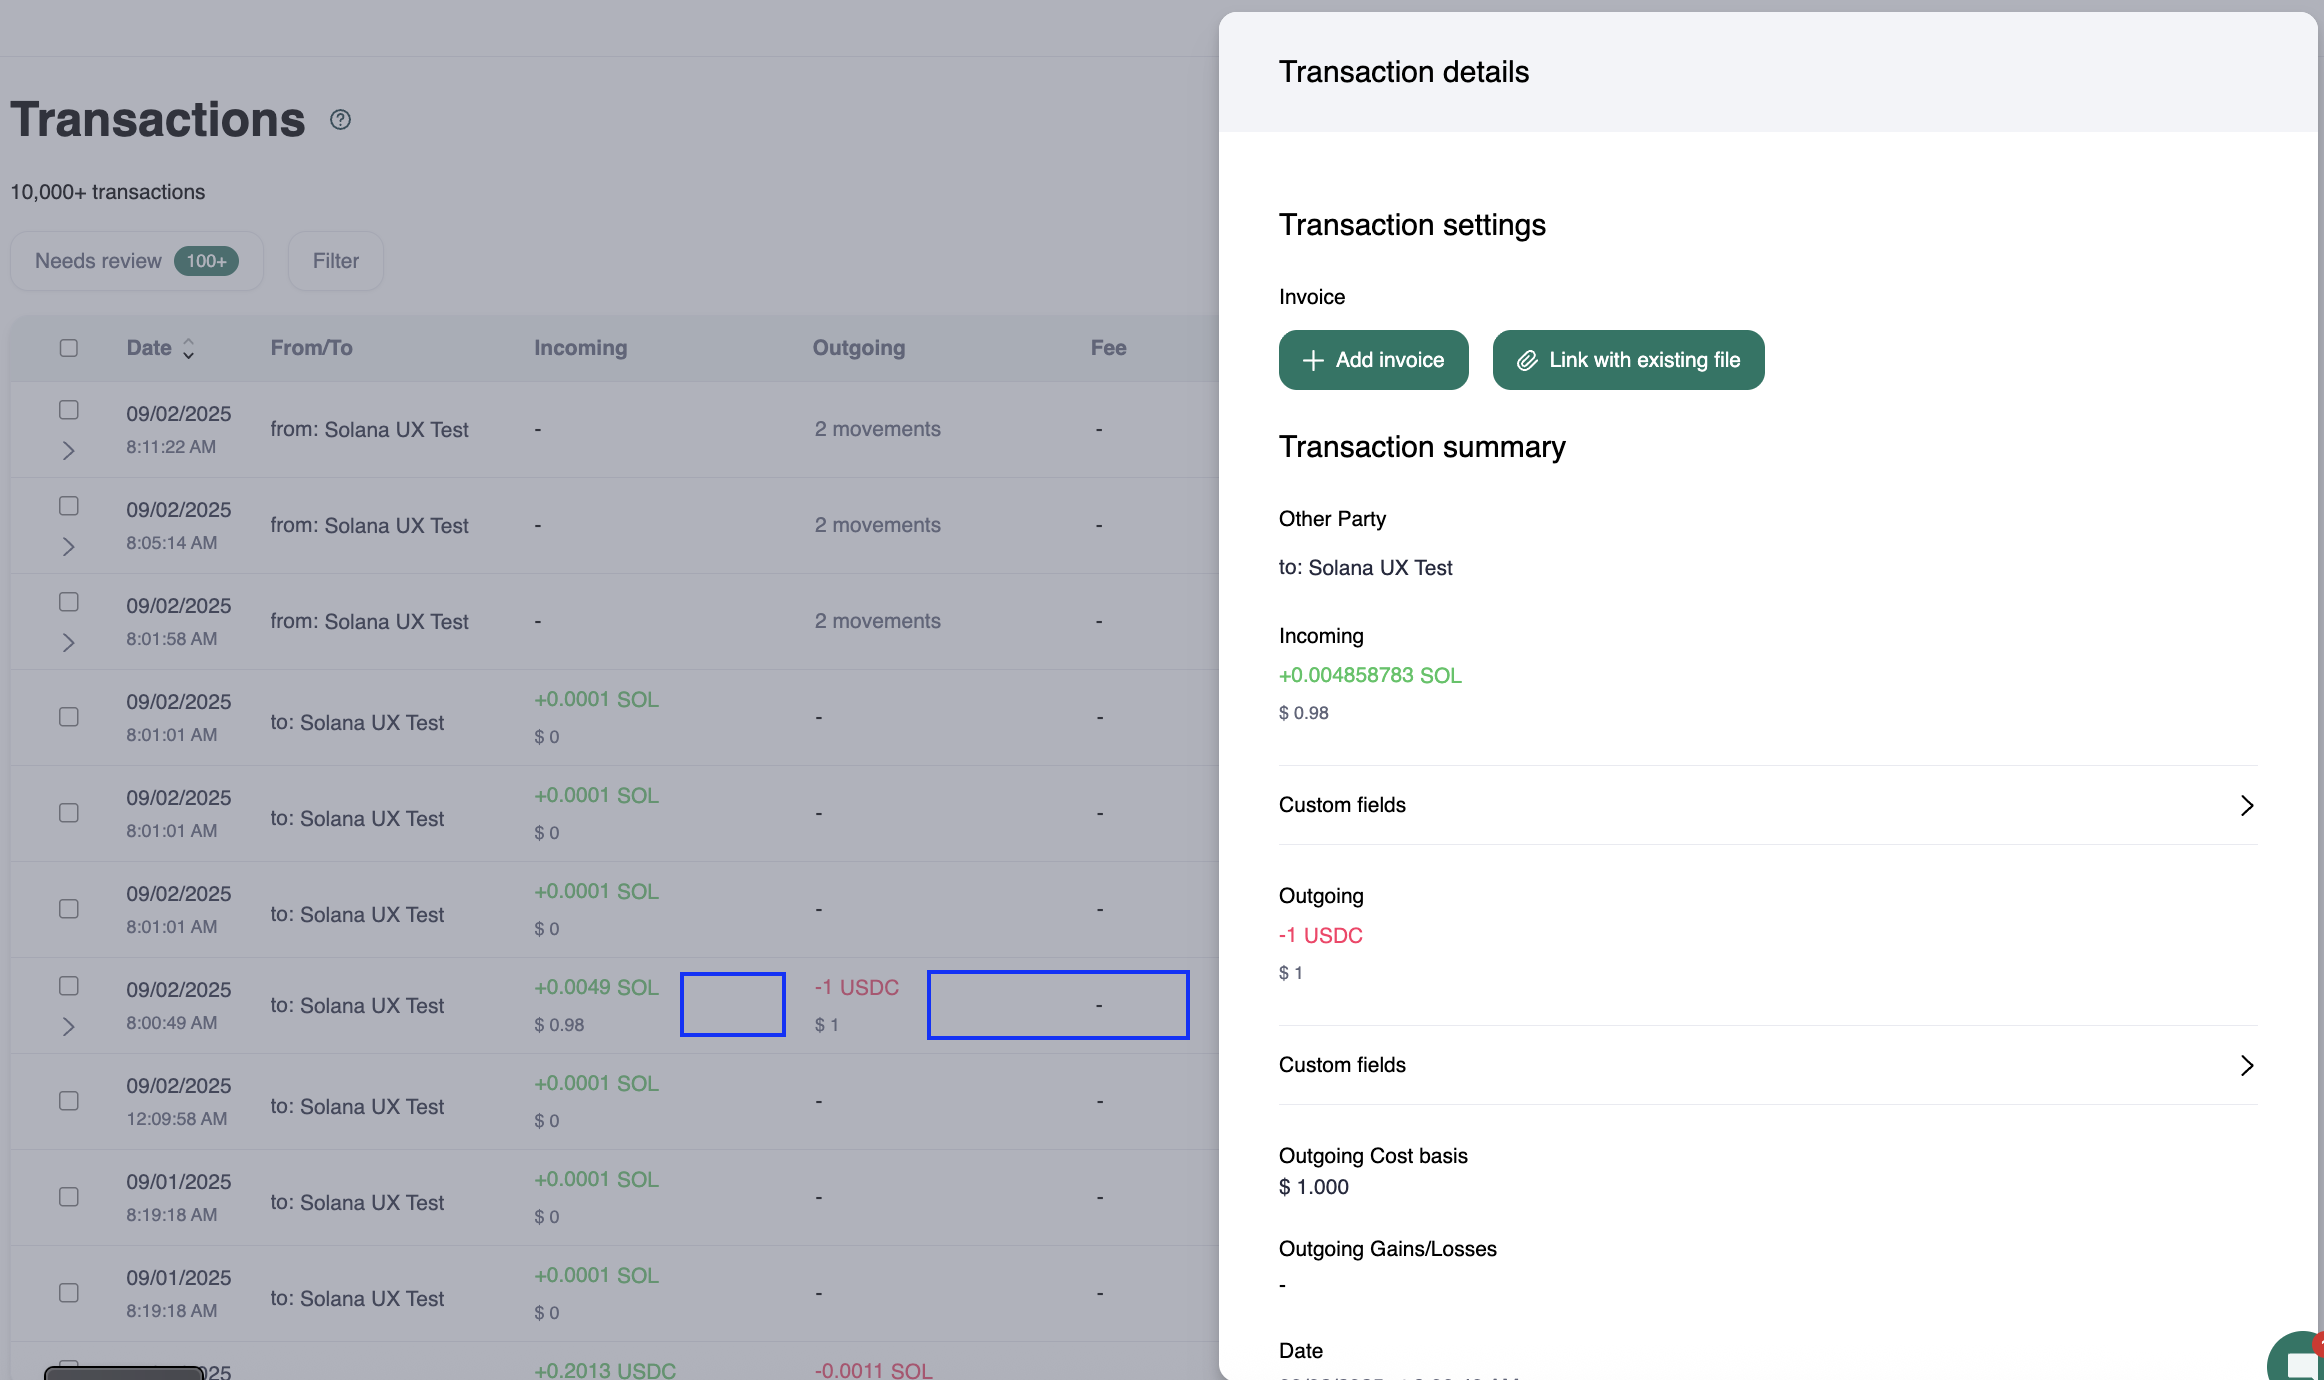The image size is (2324, 1380).
Task: Open the 8:01:58 AM Solana UX Test transaction
Action: pyautogui.click(x=369, y=622)
